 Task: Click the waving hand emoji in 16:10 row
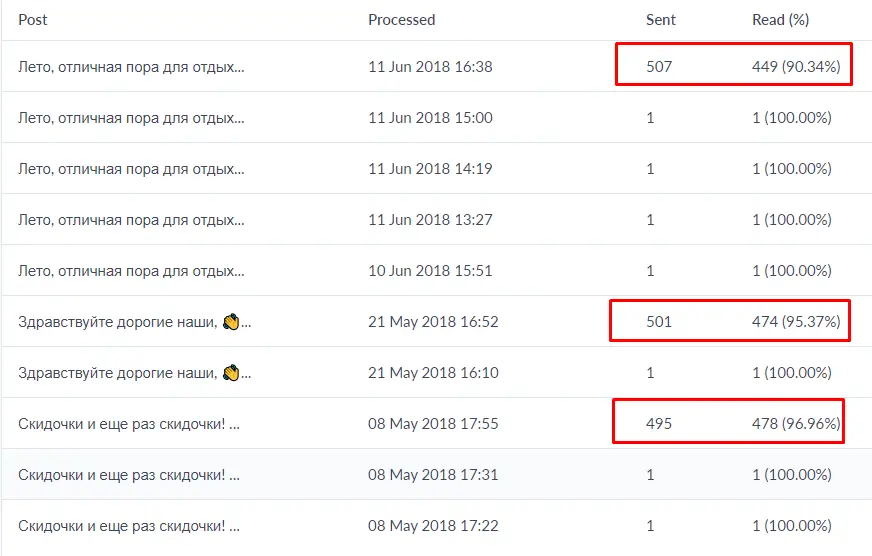point(231,373)
